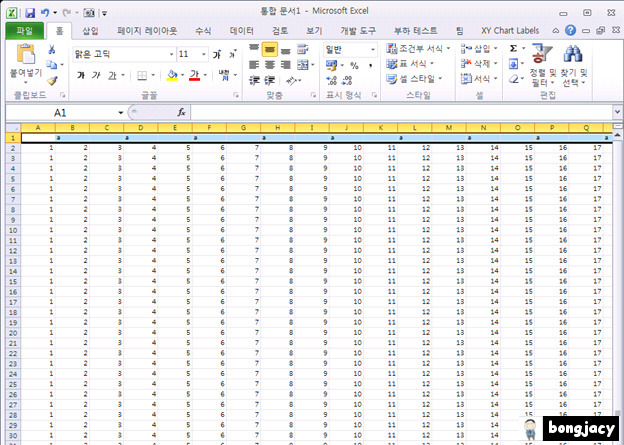
Task: Click 삽입 insert cells button
Action: coord(479,49)
